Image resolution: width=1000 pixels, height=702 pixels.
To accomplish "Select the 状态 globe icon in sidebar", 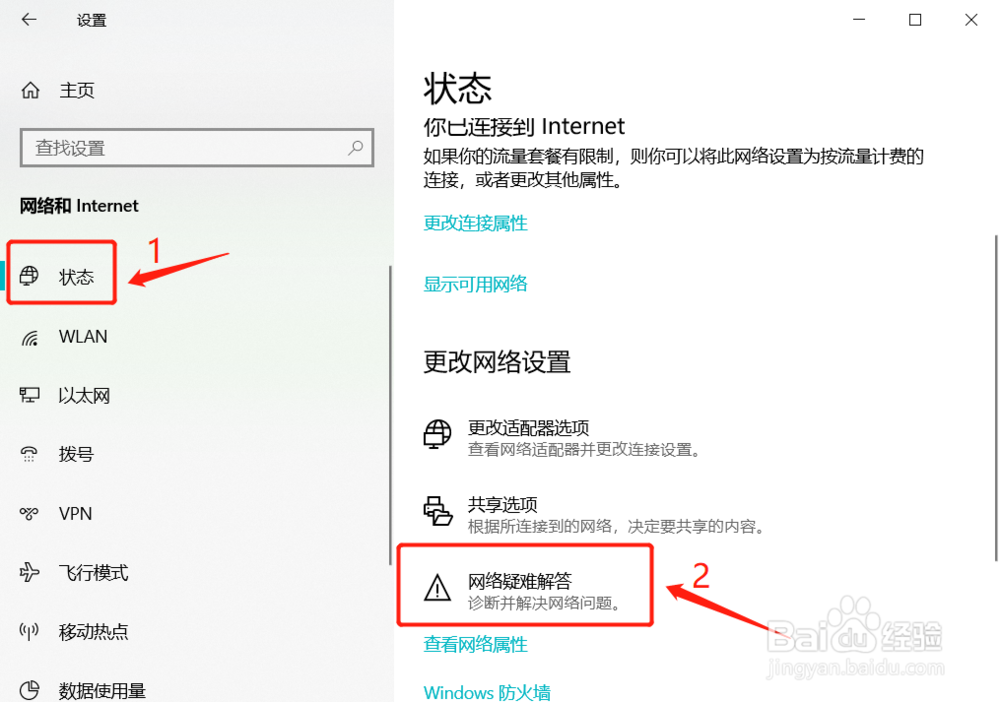I will pos(29,276).
